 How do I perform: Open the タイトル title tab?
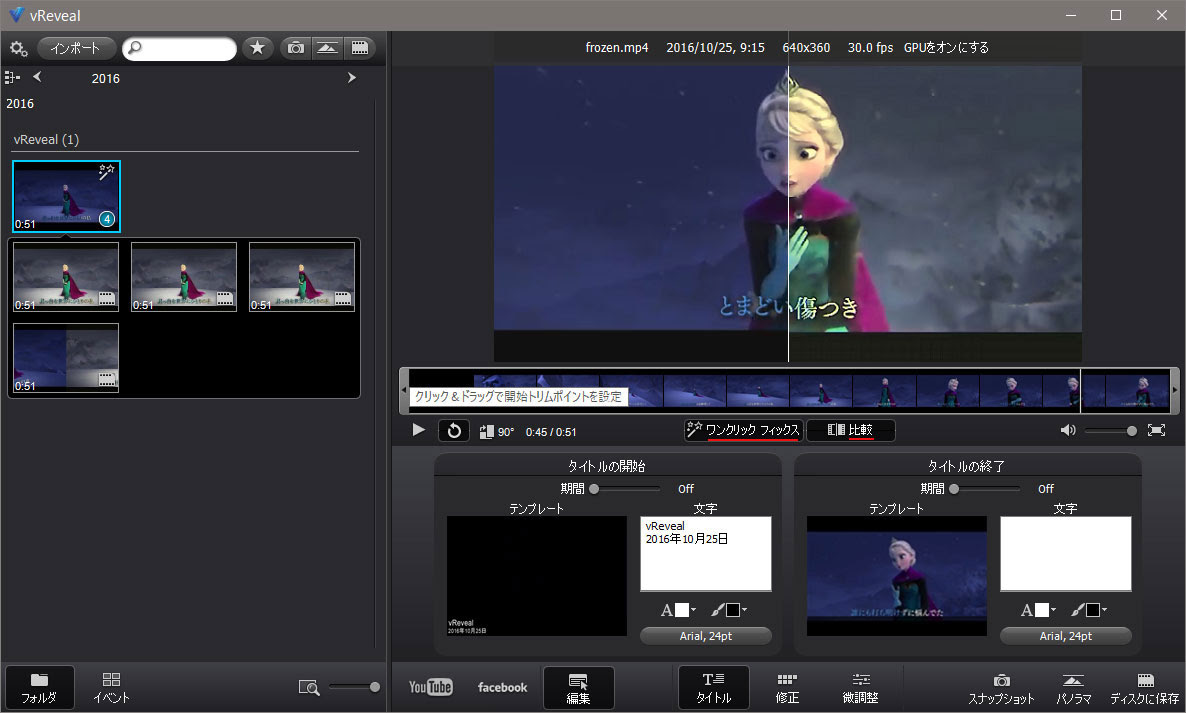(713, 688)
